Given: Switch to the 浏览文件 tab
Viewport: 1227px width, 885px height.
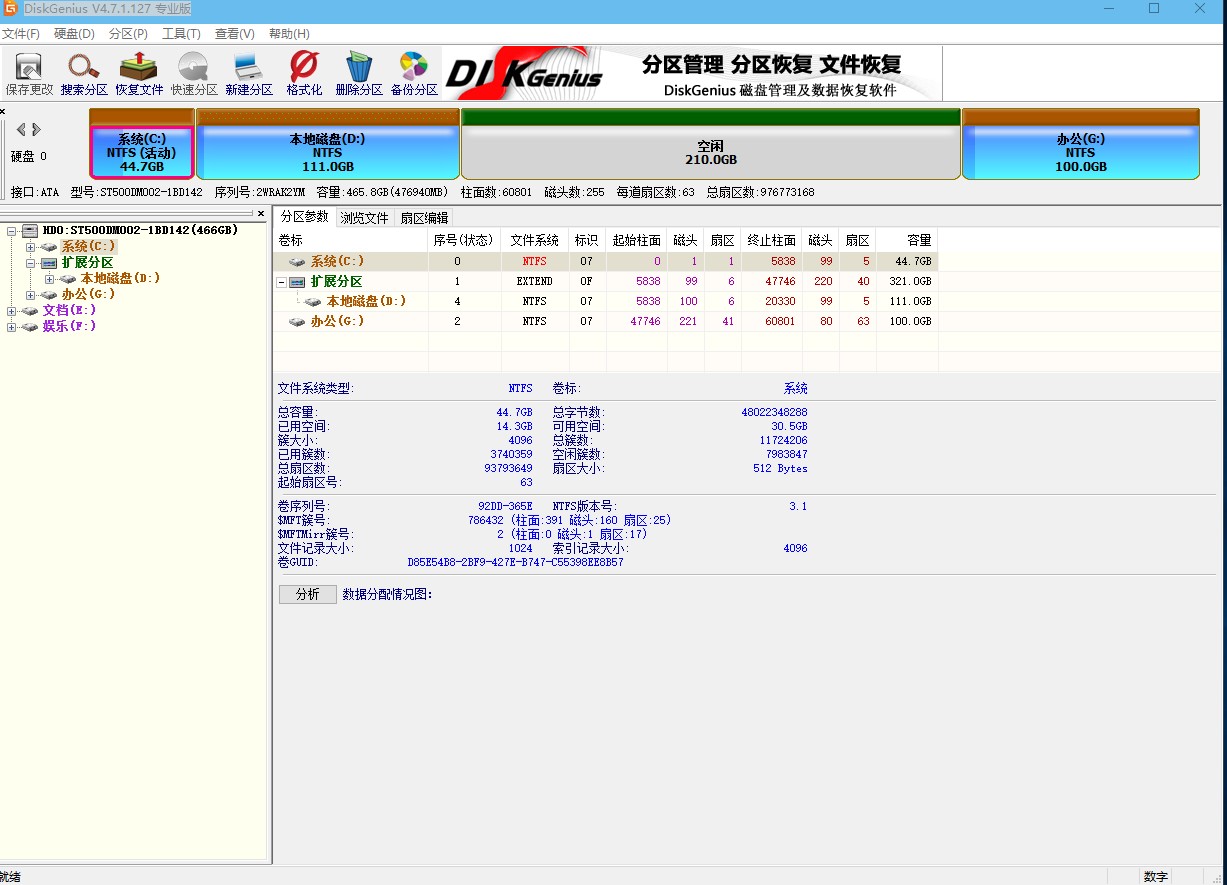Looking at the screenshot, I should 364,218.
